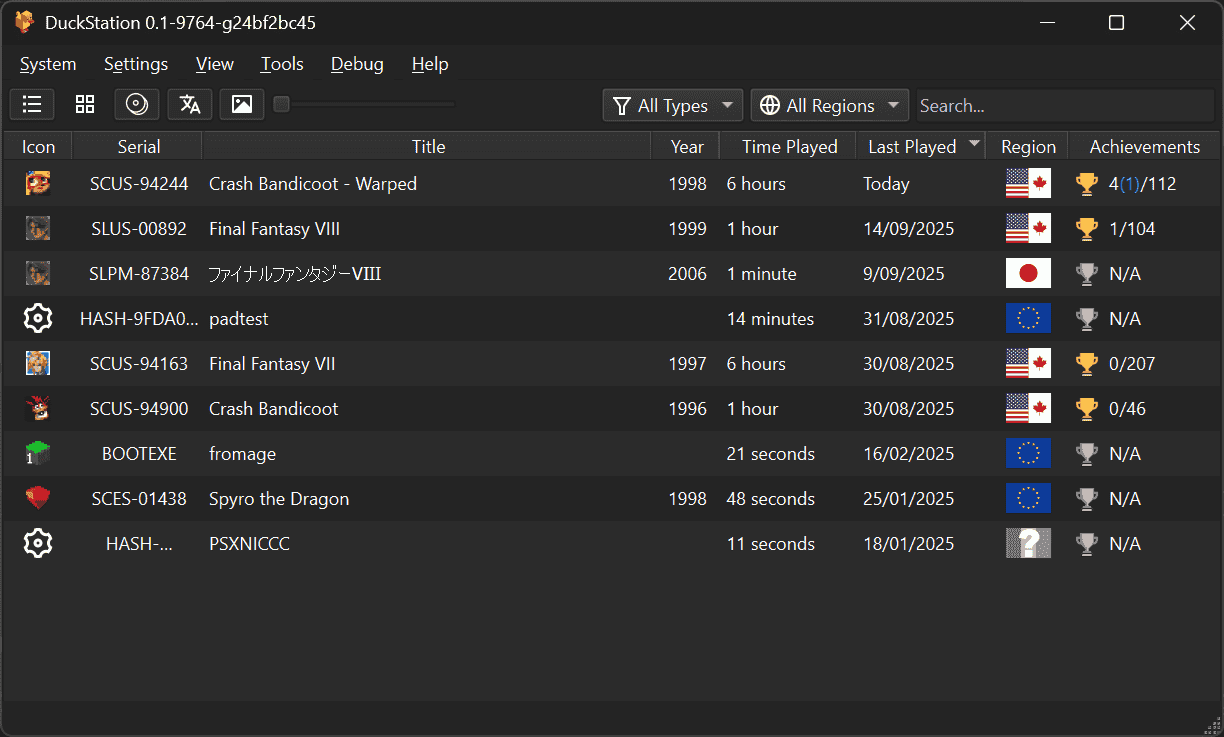Click the Crash Bandicoot - Warped game icon
The image size is (1224, 737).
(x=38, y=184)
